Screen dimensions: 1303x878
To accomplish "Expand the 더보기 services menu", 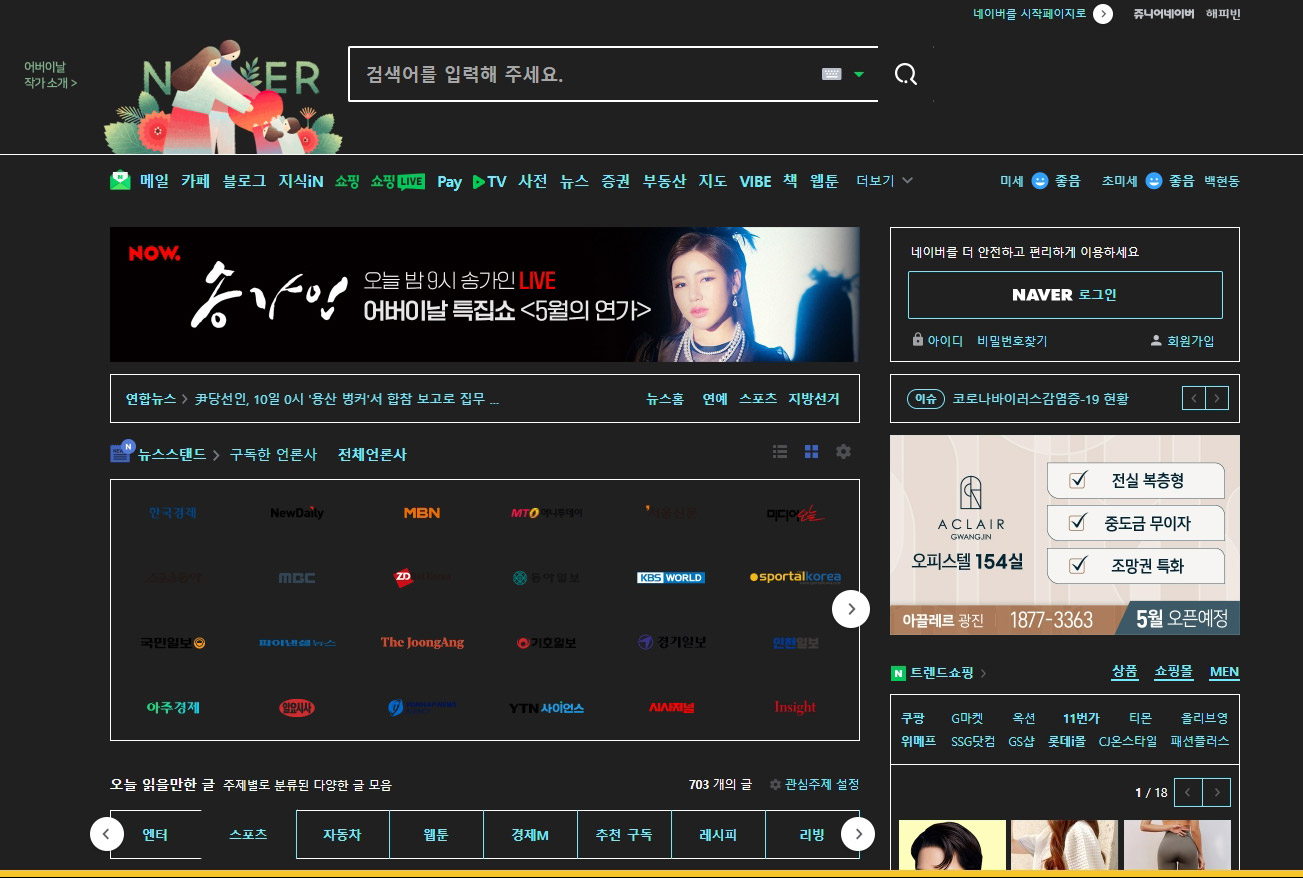I will coord(885,181).
